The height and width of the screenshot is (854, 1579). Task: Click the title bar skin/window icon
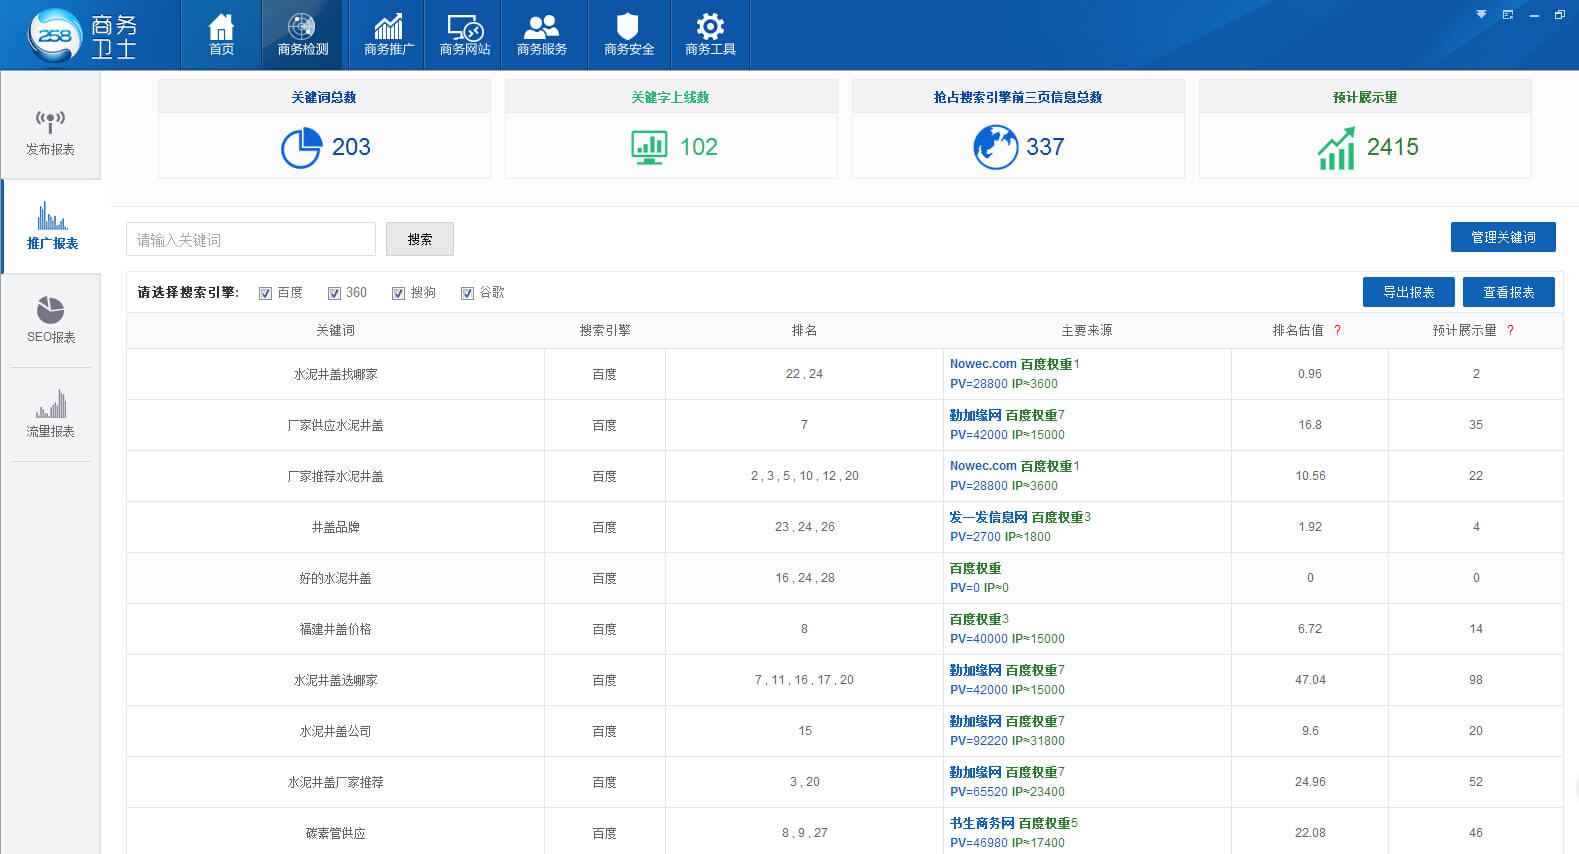click(x=1507, y=14)
